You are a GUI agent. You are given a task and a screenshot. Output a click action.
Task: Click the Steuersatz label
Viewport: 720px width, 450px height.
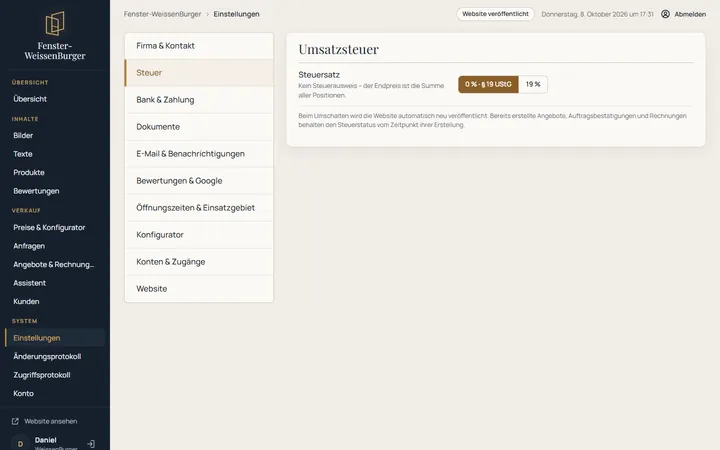pyautogui.click(x=319, y=75)
